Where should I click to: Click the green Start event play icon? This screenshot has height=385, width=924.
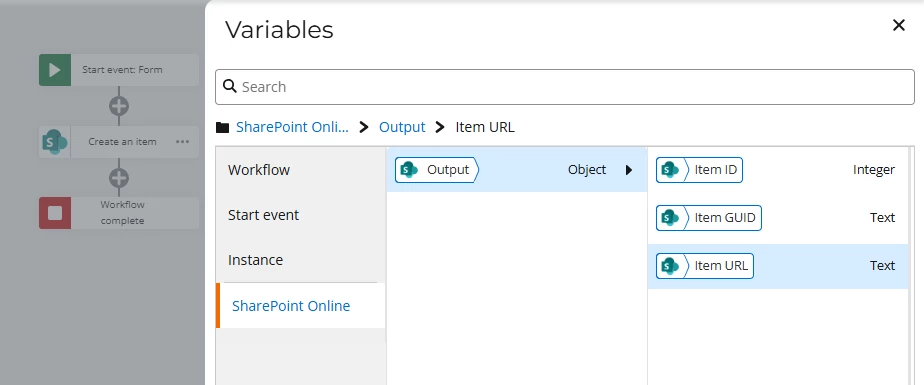pyautogui.click(x=55, y=70)
